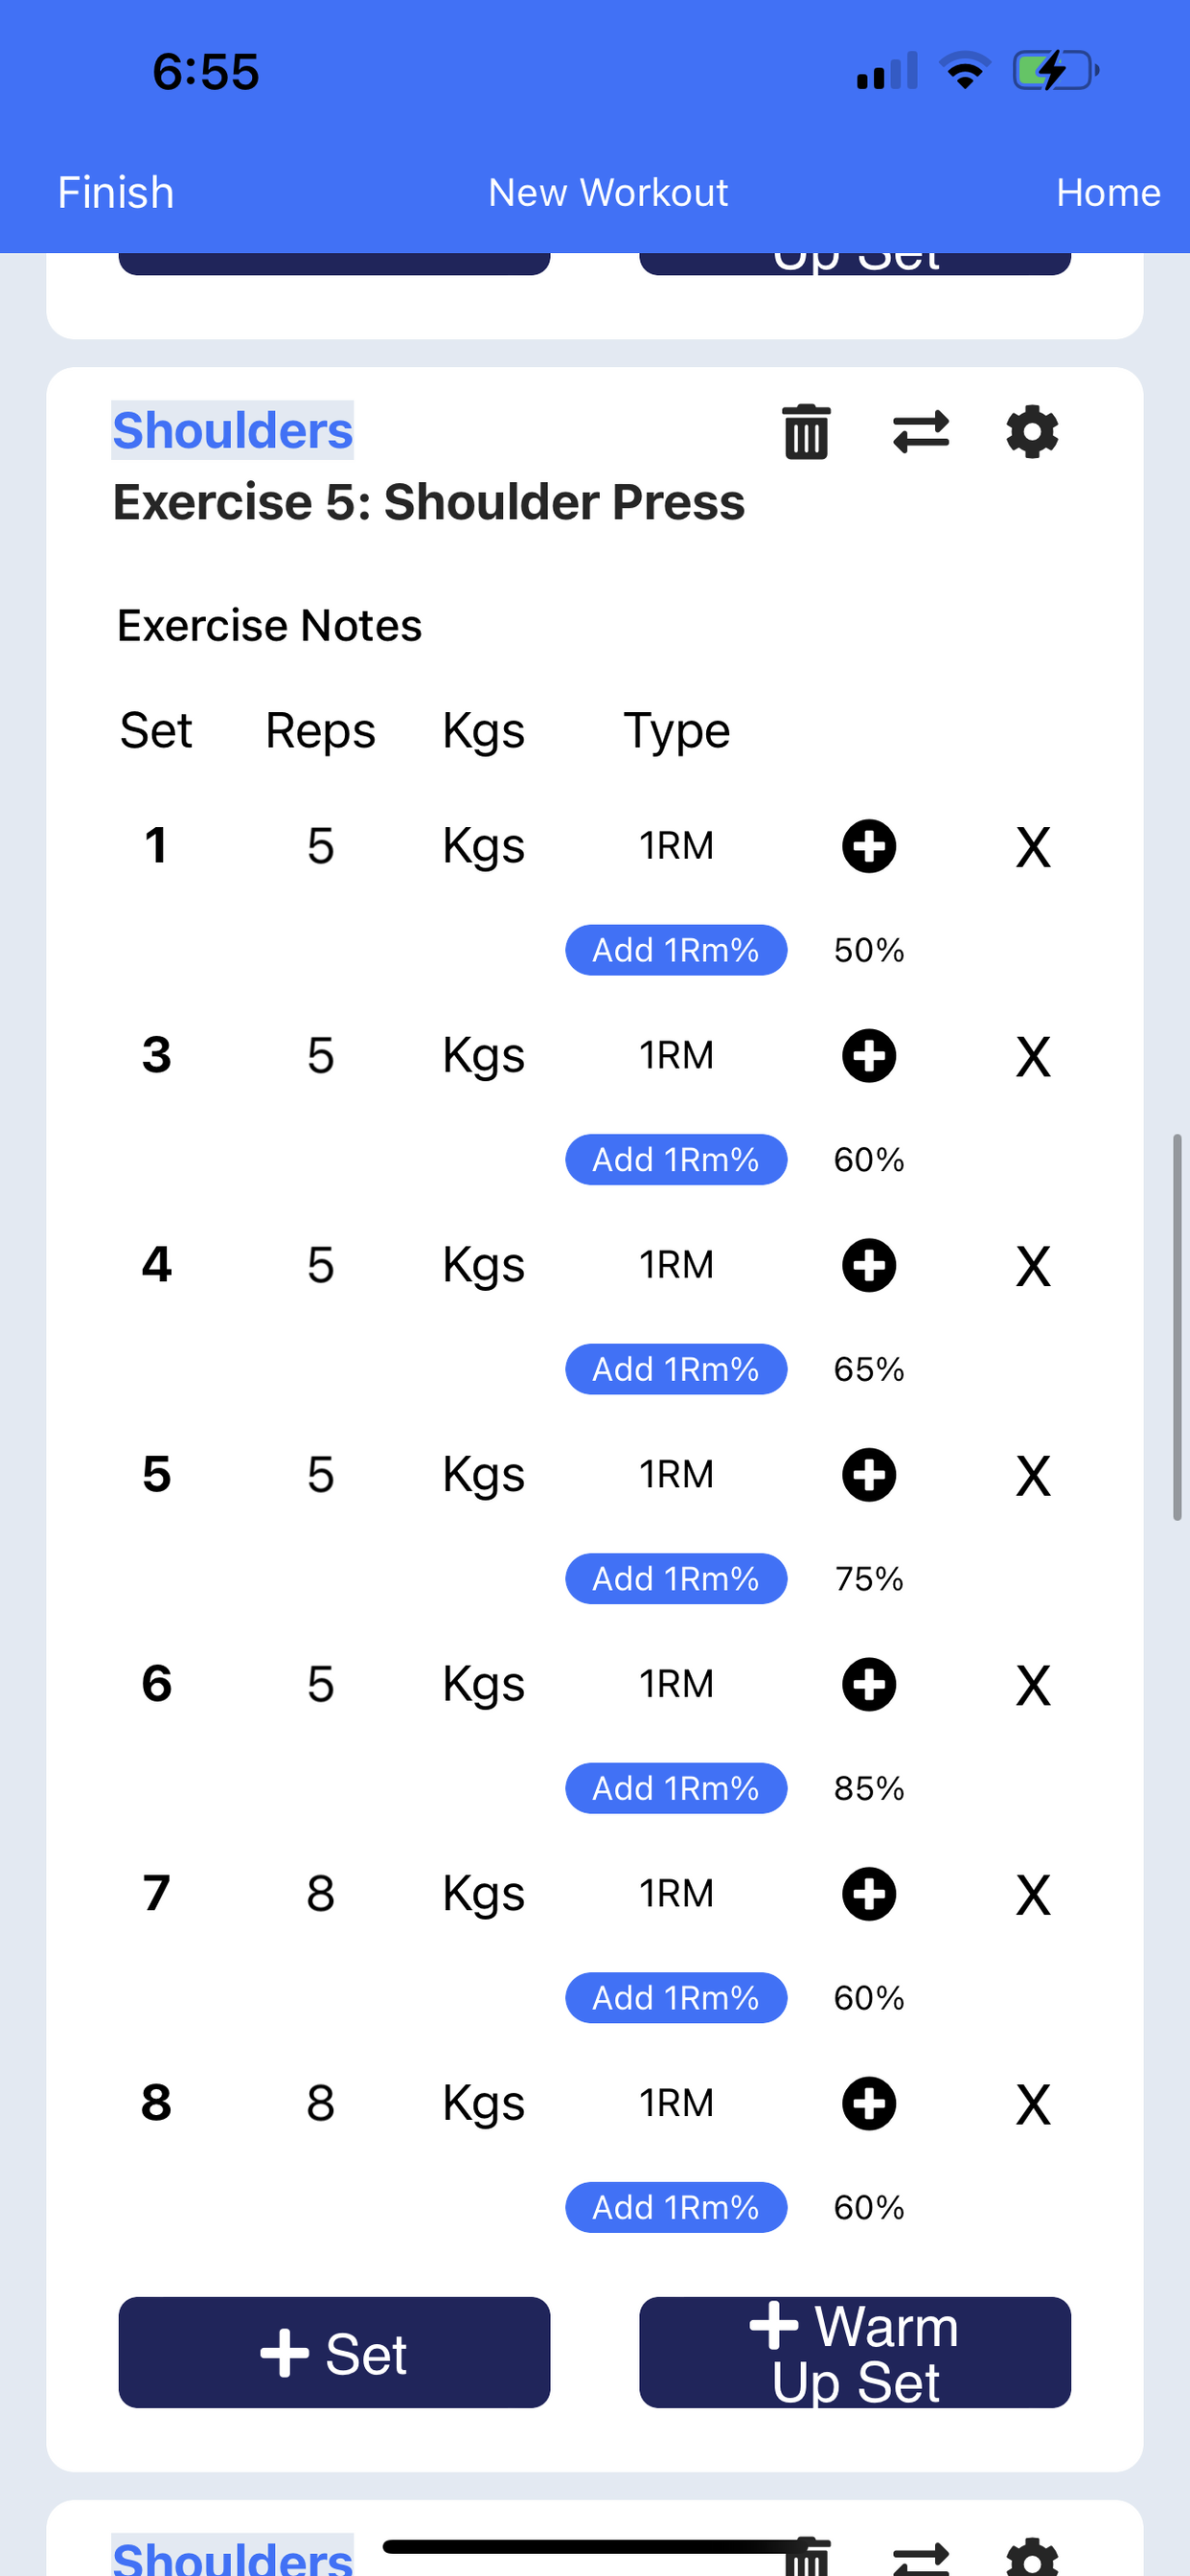The width and height of the screenshot is (1190, 2576).
Task: Remove set 6 with its X
Action: (1033, 1685)
